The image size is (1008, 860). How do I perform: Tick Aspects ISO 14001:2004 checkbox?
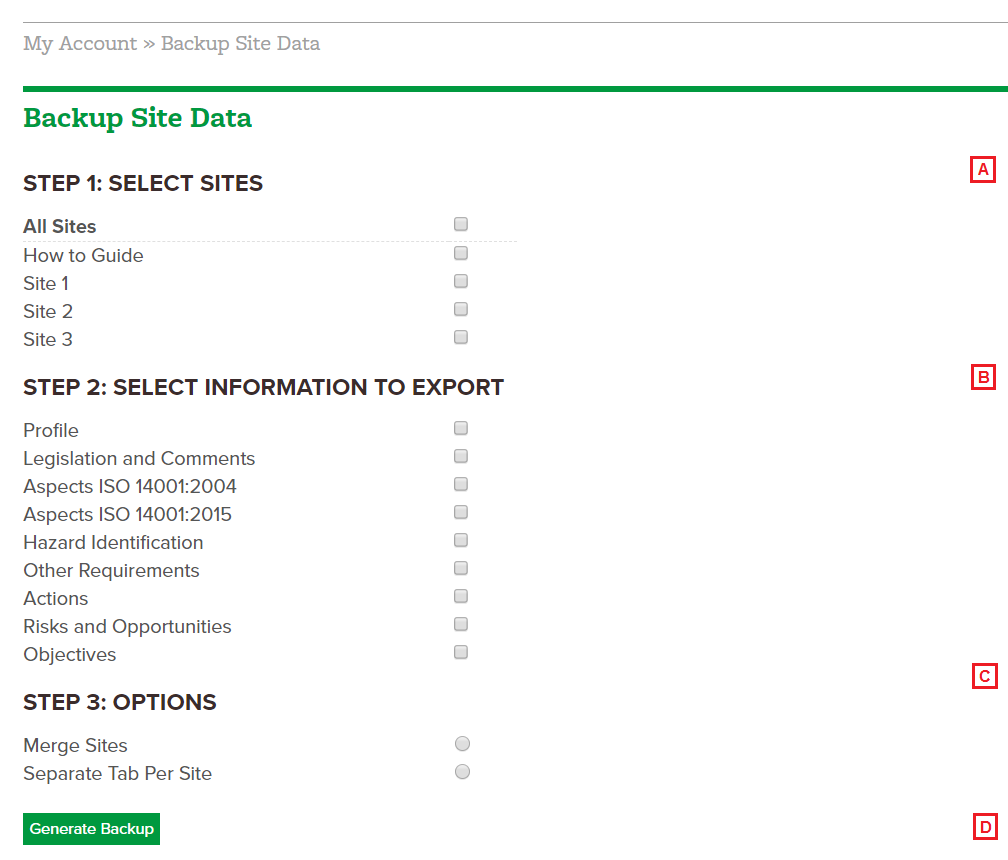click(x=461, y=484)
